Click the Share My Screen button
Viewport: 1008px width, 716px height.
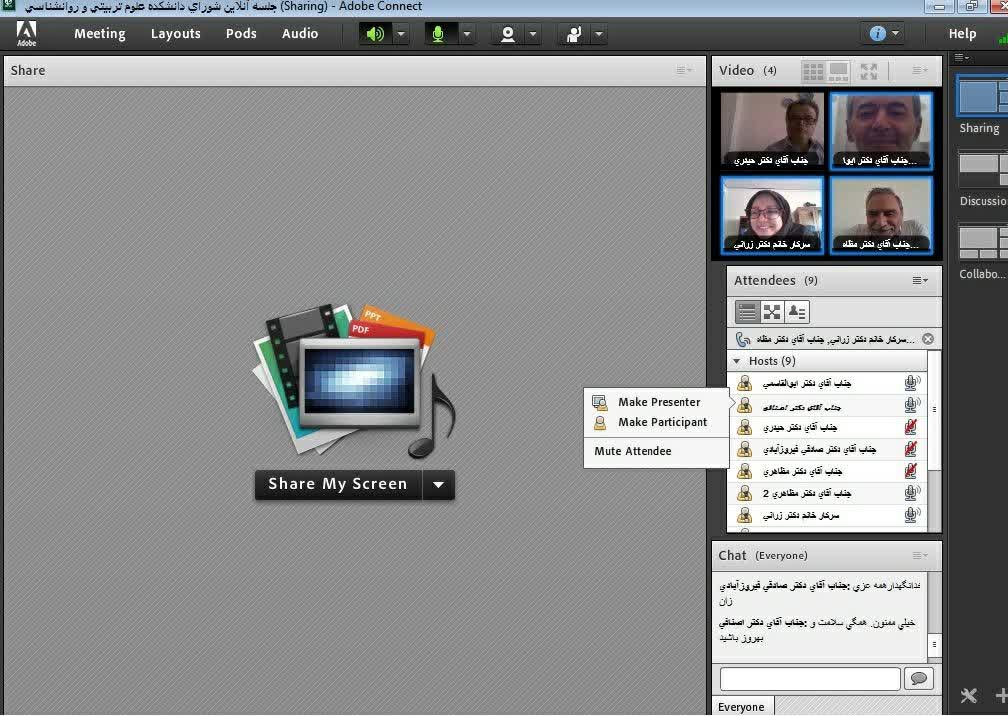click(x=338, y=485)
